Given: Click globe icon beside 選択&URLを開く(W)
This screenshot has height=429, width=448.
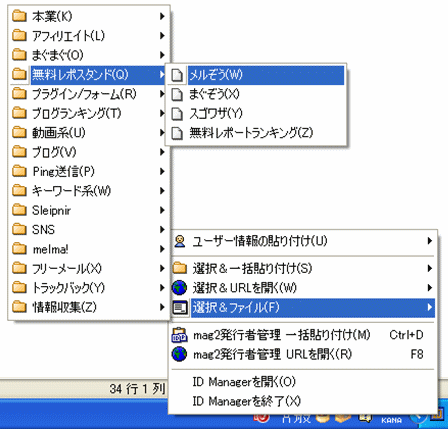Looking at the screenshot, I should pos(180,288).
